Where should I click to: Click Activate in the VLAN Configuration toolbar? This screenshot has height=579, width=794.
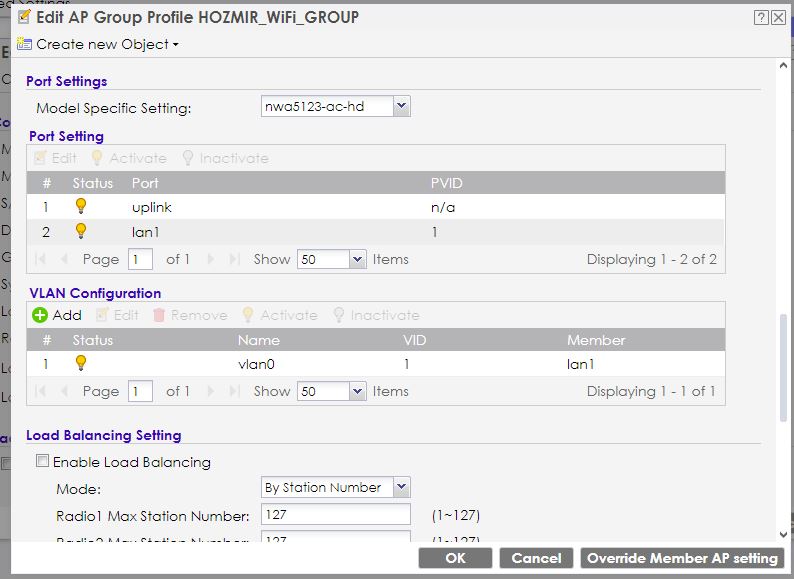[280, 315]
